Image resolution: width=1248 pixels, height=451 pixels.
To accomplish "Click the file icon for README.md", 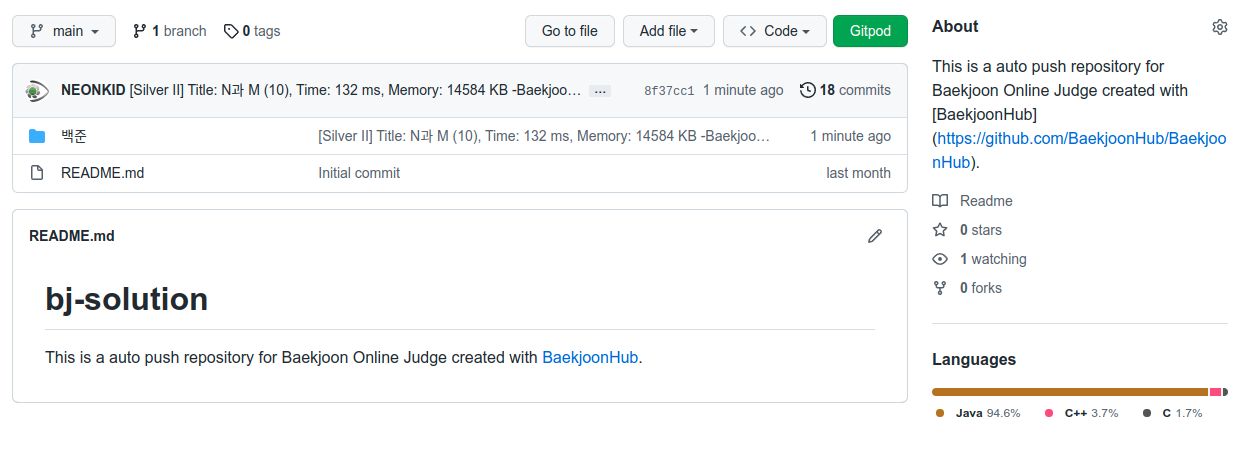I will click(37, 173).
